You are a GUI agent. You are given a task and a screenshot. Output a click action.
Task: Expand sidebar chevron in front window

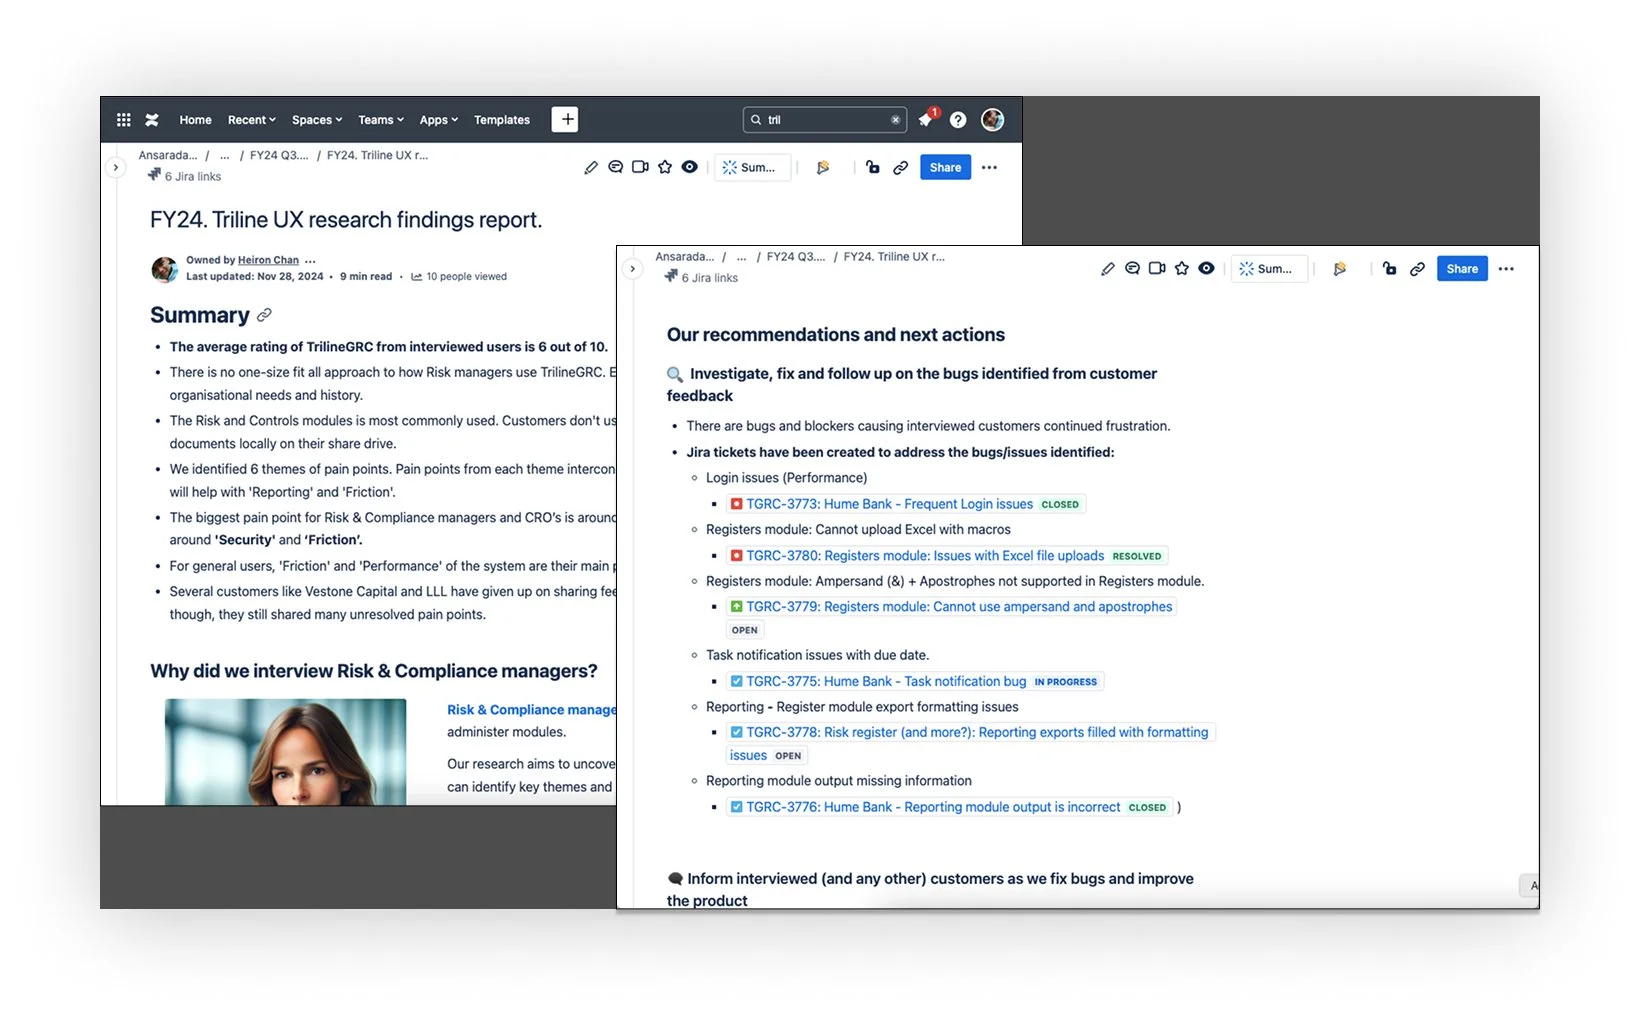(x=632, y=269)
